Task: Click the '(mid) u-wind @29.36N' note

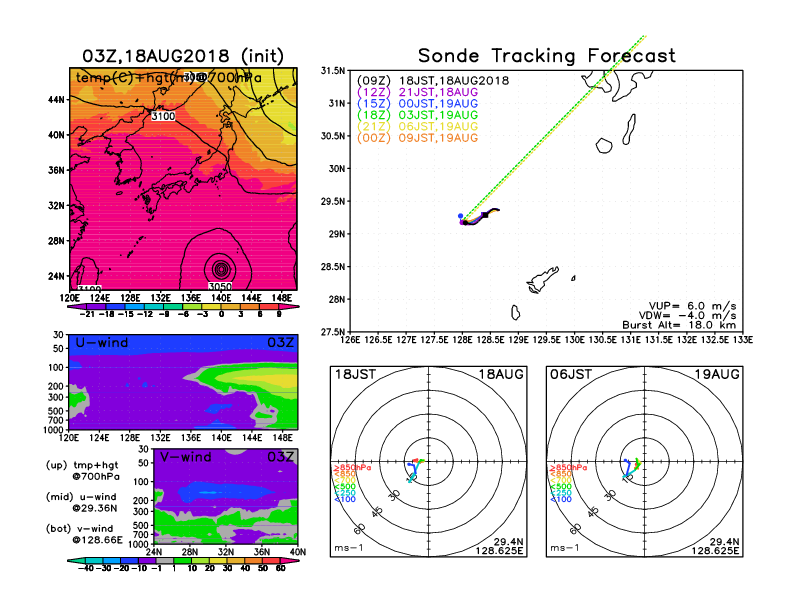Action: [81, 502]
